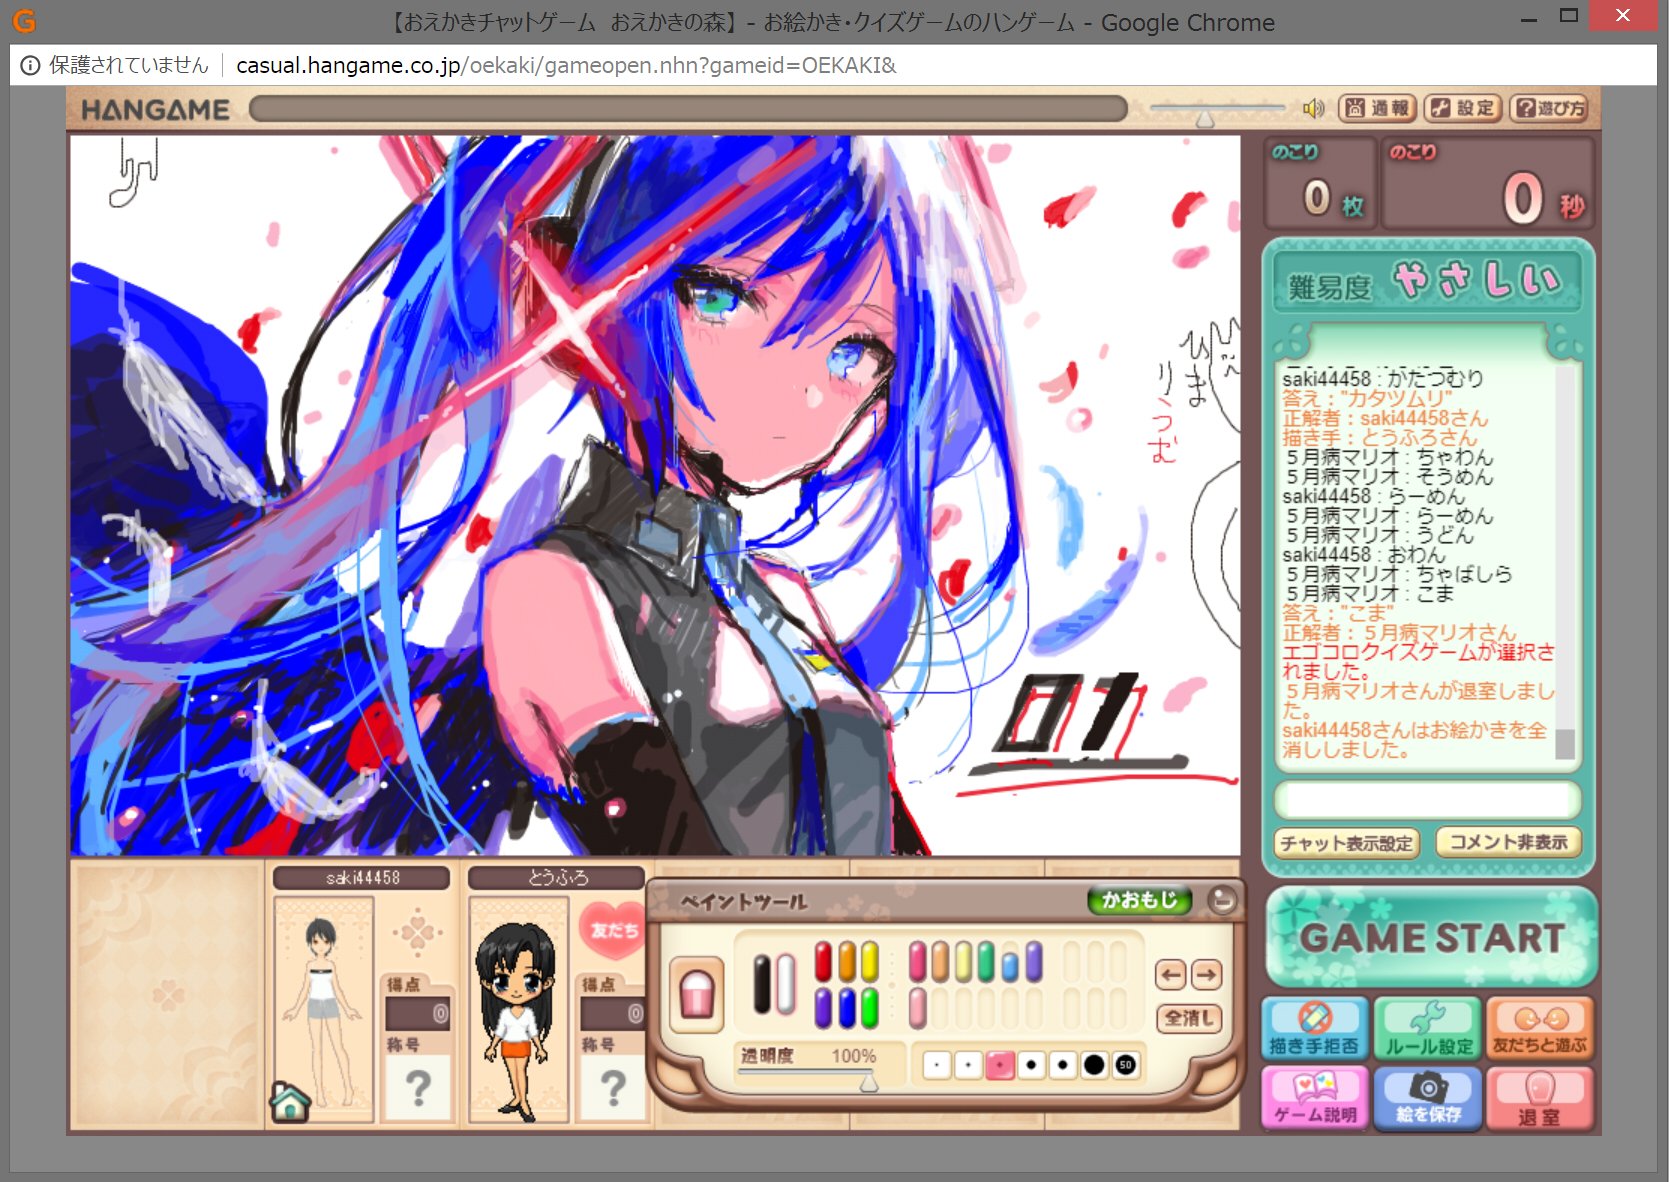The width and height of the screenshot is (1669, 1182).
Task: Leave room with 退室 button
Action: point(1541,1098)
